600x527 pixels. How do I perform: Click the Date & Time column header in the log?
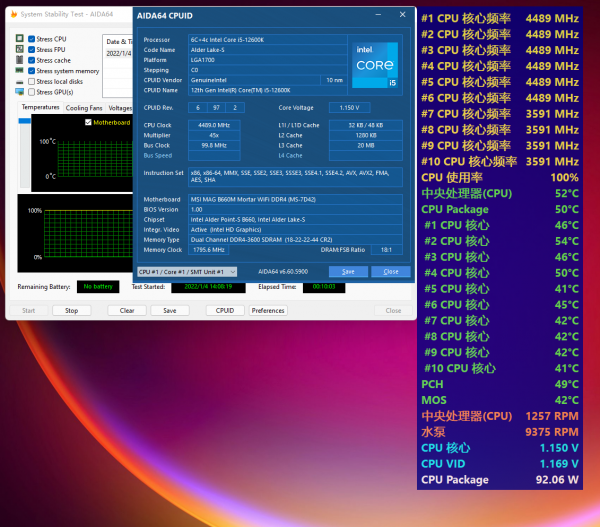119,41
